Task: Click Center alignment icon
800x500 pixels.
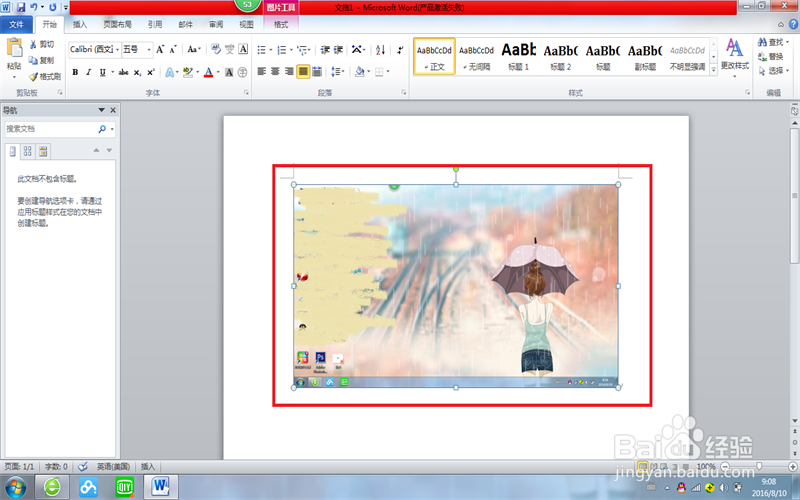Action: (x=276, y=72)
